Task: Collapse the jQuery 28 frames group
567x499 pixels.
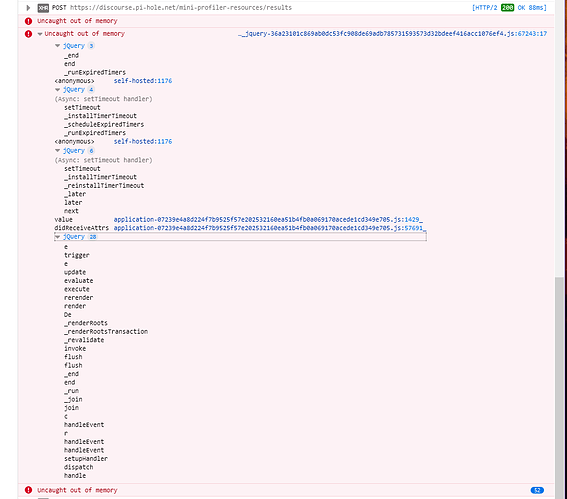Action: tap(57, 237)
